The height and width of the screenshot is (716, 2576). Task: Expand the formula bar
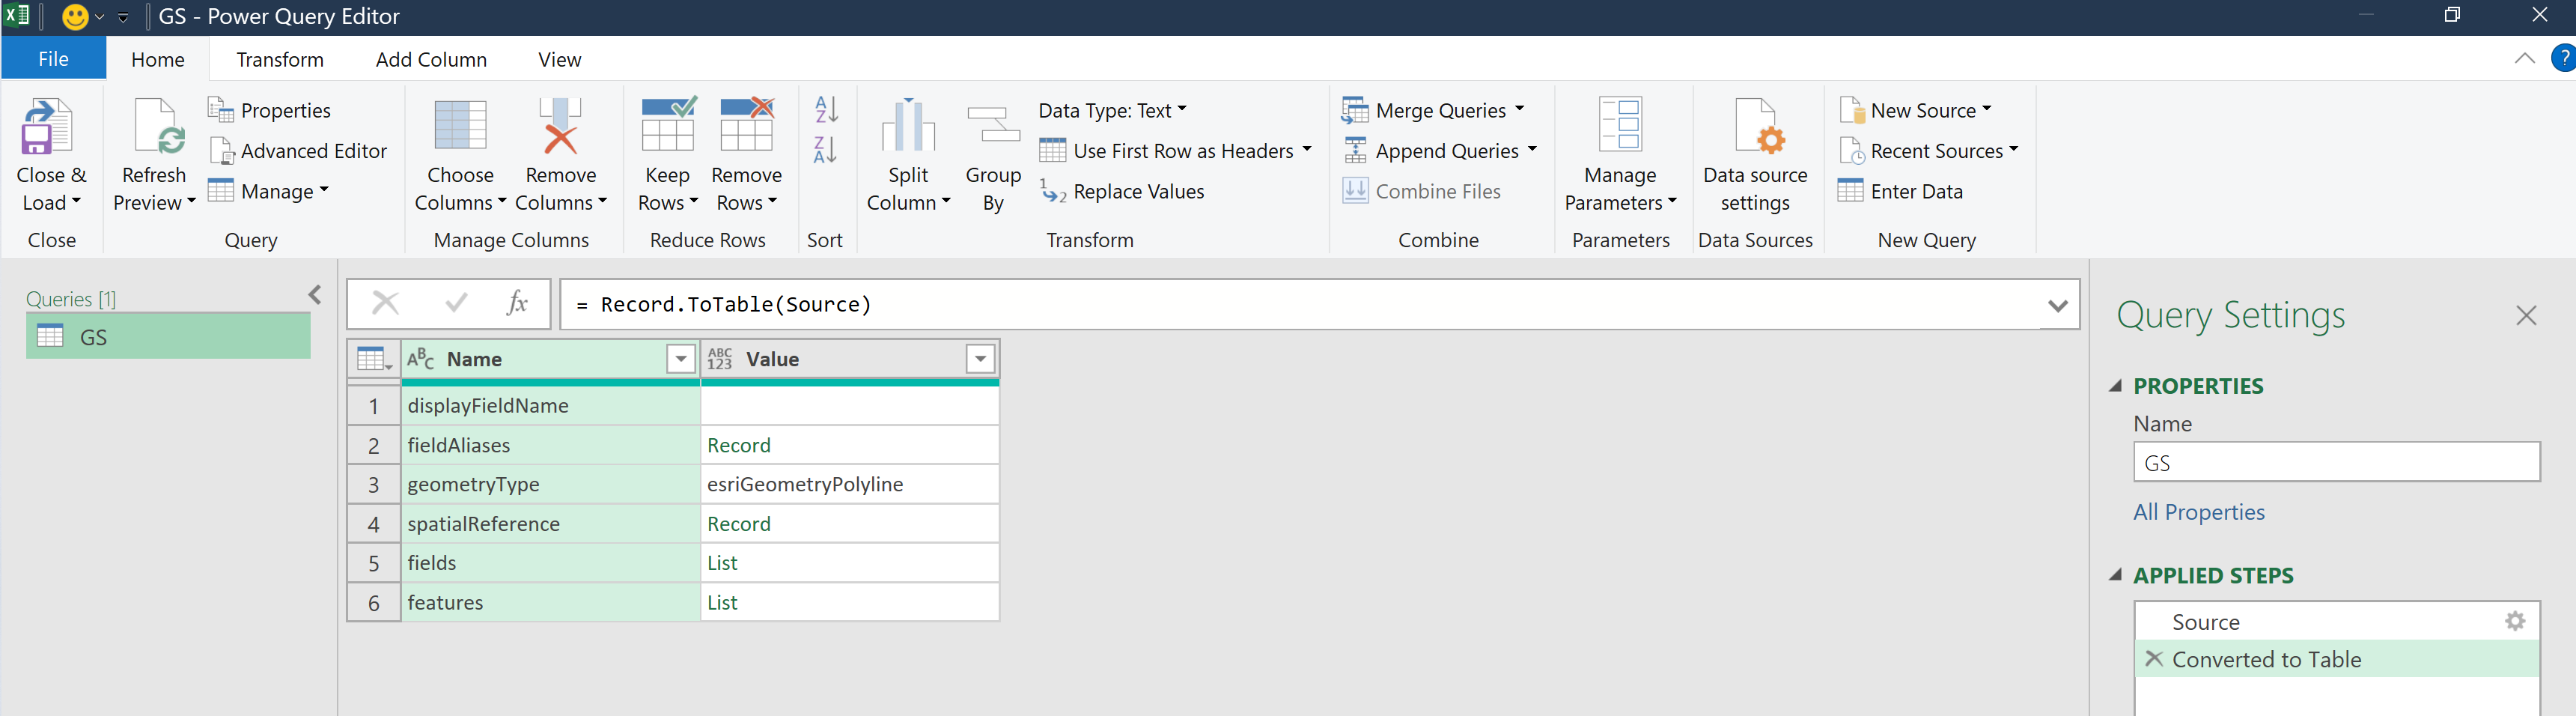2057,305
